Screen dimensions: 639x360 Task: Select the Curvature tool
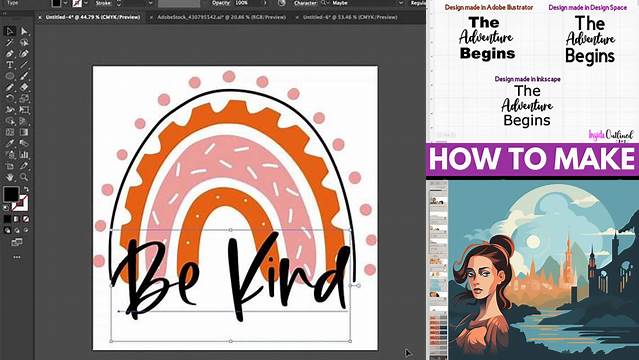tap(24, 53)
